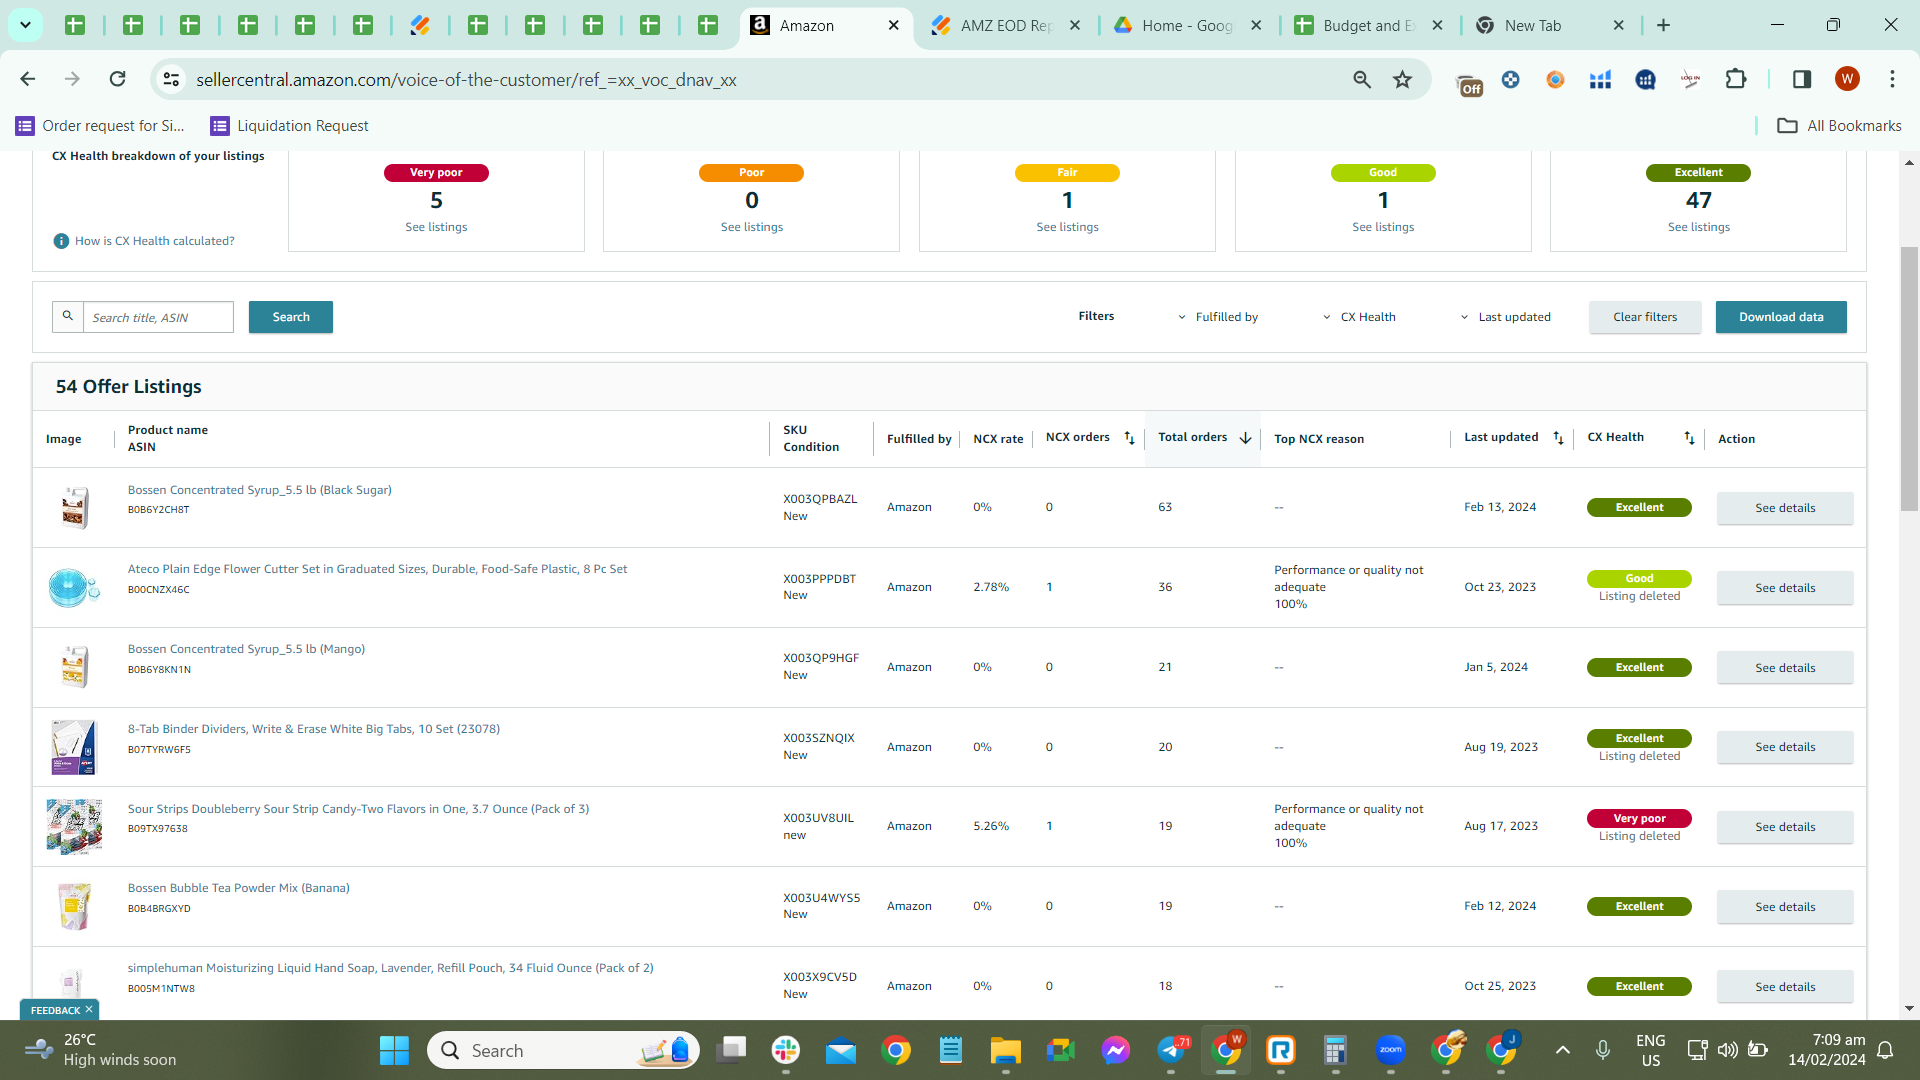Open the tab search chevron in Chrome
The image size is (1920, 1080).
[25, 25]
